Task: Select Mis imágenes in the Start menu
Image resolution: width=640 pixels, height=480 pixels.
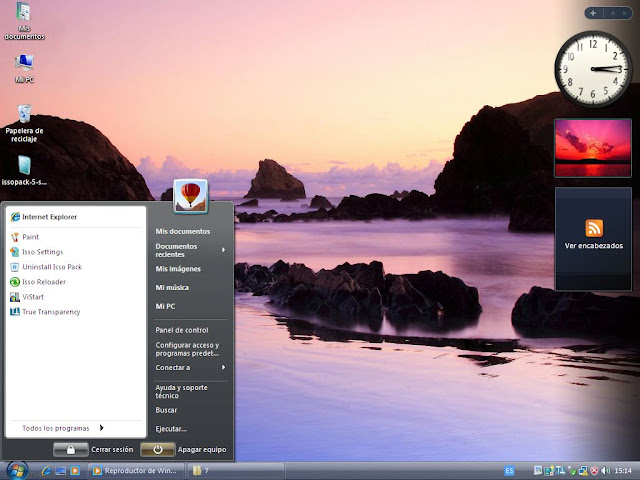Action: click(x=178, y=269)
